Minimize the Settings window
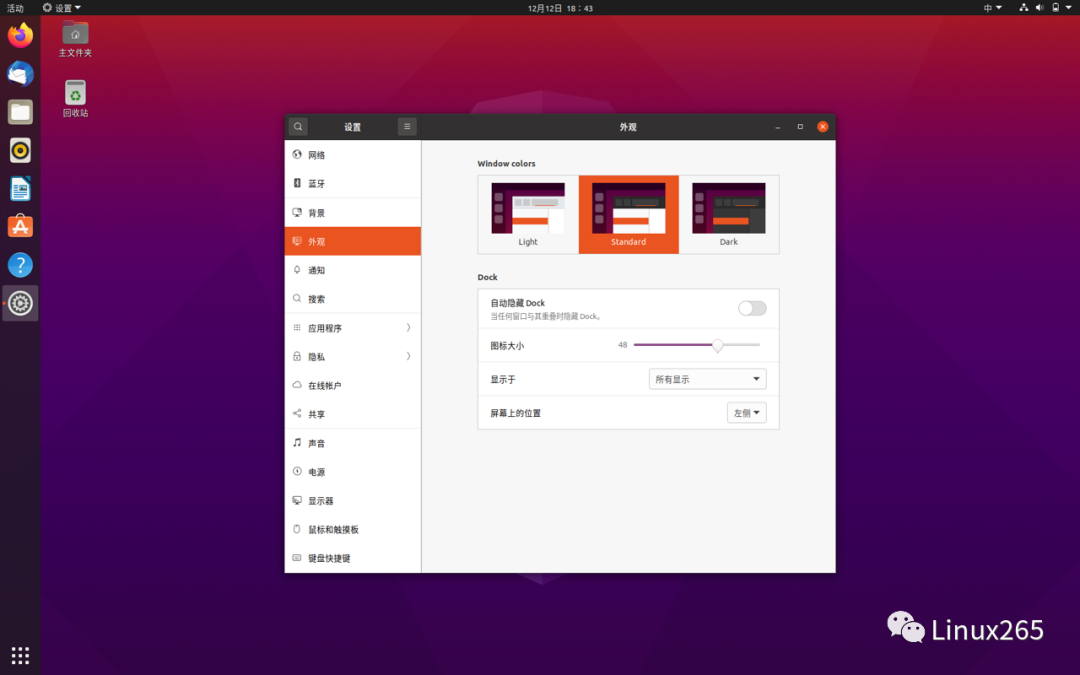Viewport: 1080px width, 675px height. [778, 127]
